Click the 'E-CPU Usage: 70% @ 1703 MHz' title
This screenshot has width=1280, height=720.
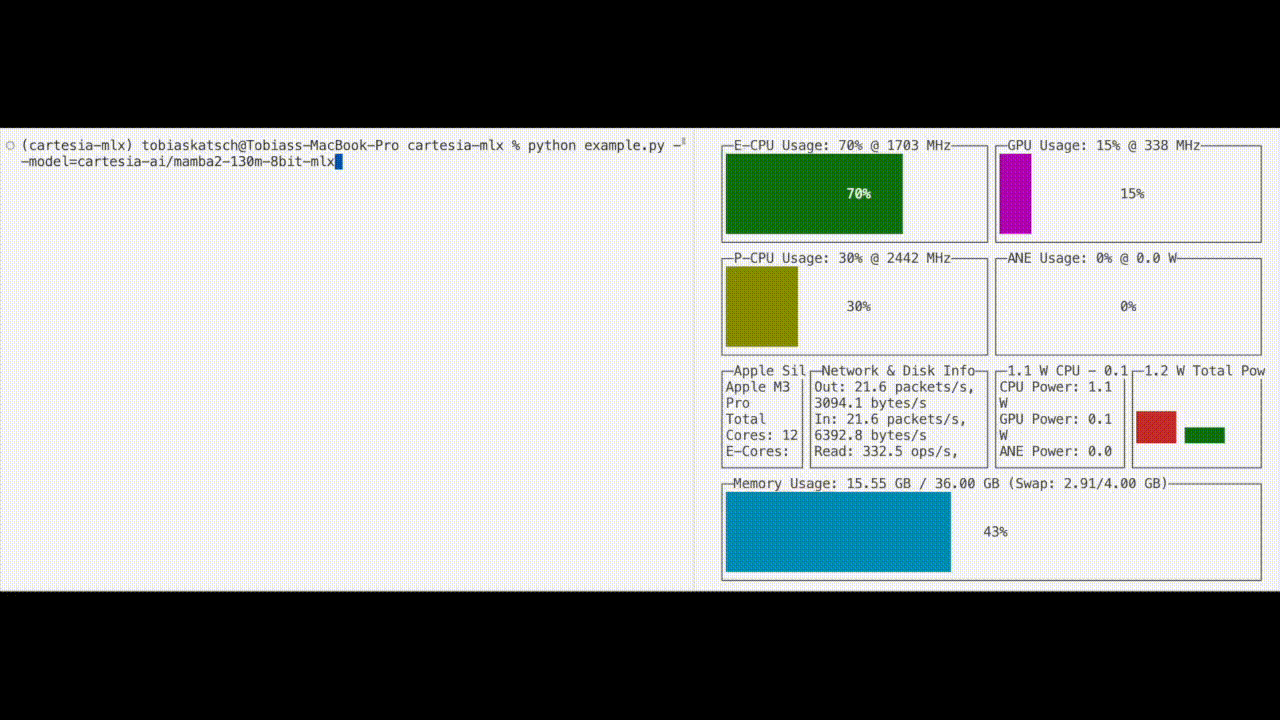pyautogui.click(x=842, y=145)
